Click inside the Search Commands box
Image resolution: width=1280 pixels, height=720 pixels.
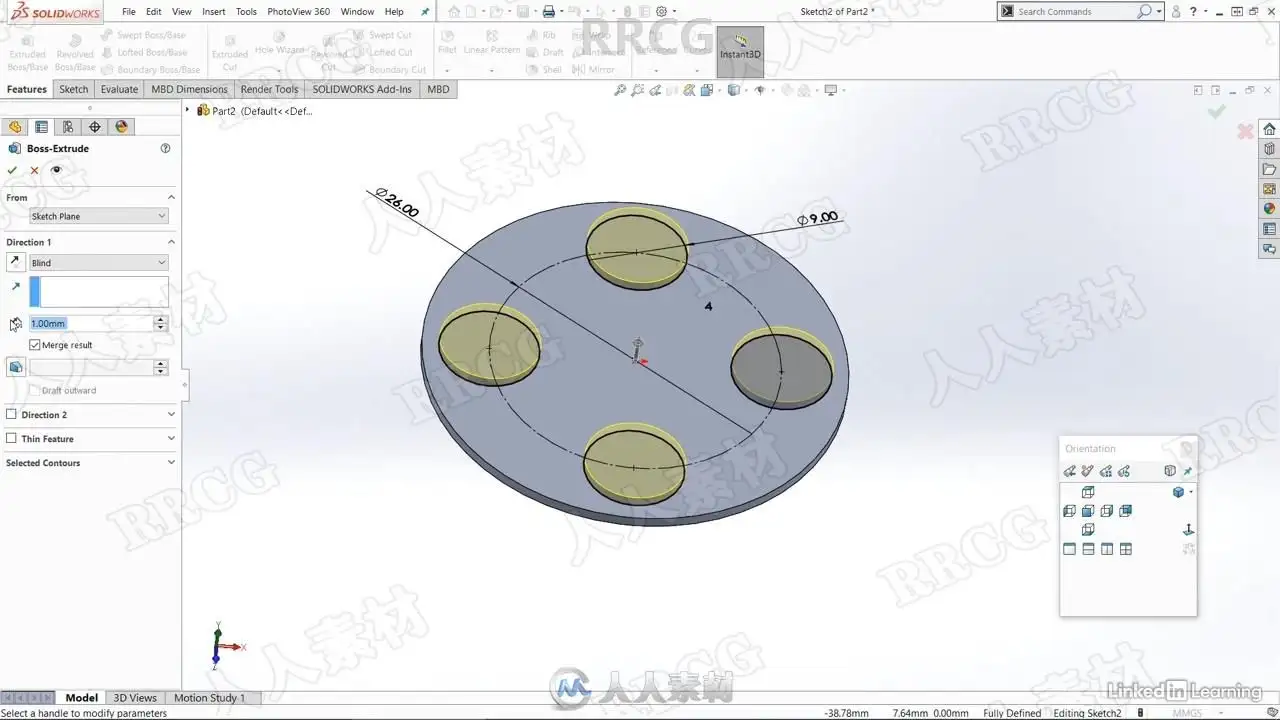pyautogui.click(x=1075, y=12)
